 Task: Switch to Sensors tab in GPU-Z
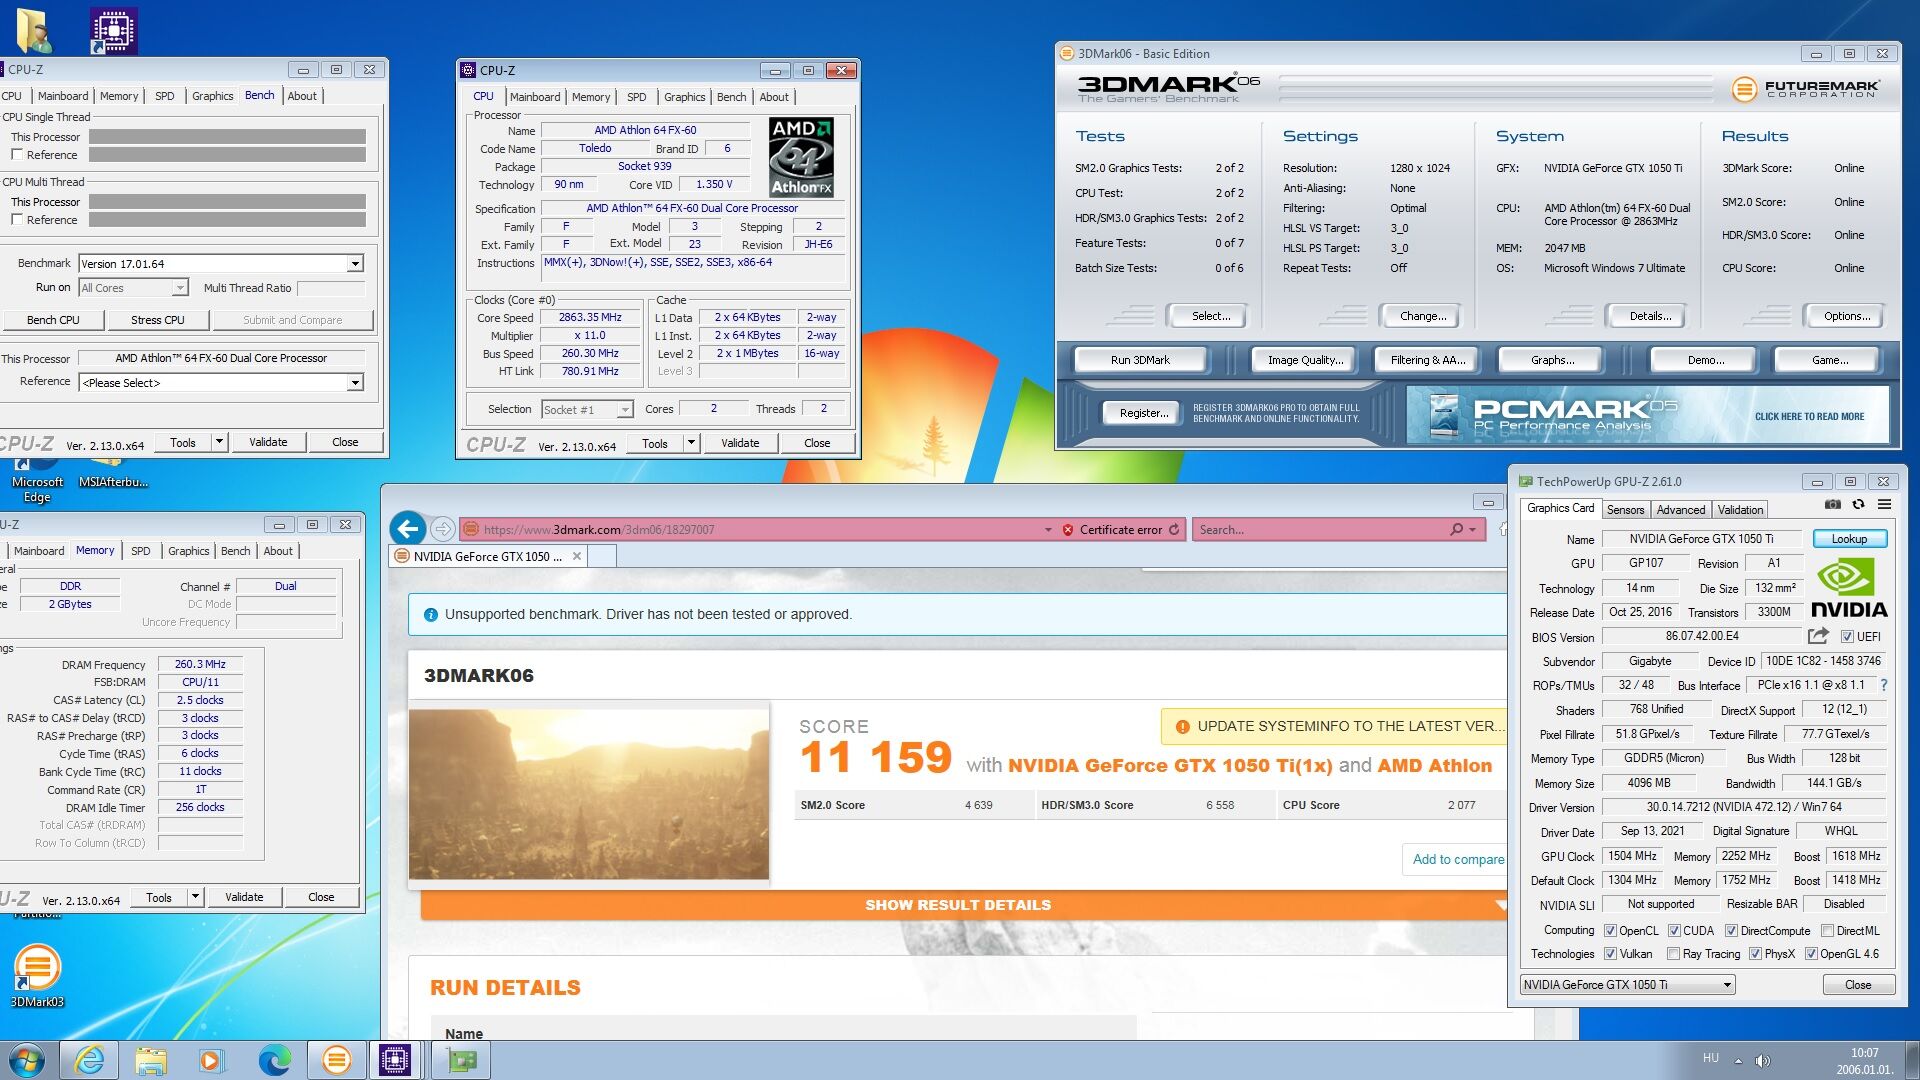[1625, 510]
